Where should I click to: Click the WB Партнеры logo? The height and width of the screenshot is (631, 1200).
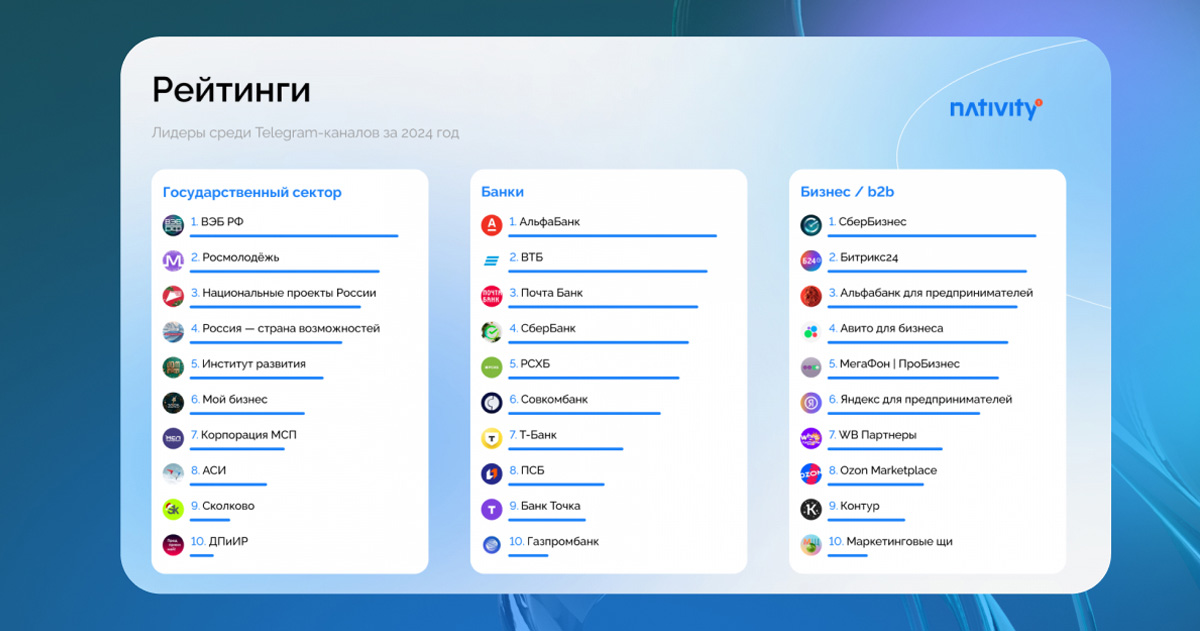(x=811, y=438)
